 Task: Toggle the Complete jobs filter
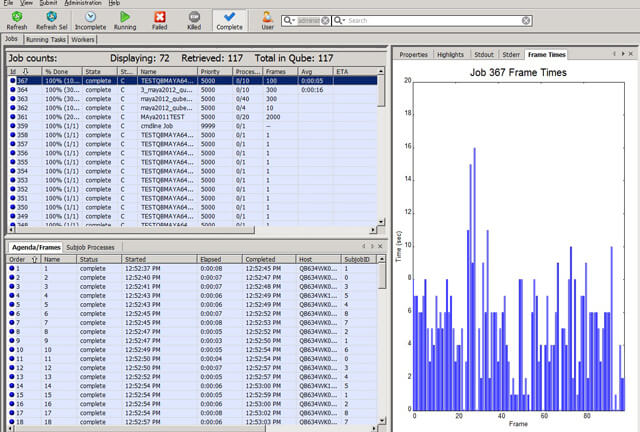(229, 20)
